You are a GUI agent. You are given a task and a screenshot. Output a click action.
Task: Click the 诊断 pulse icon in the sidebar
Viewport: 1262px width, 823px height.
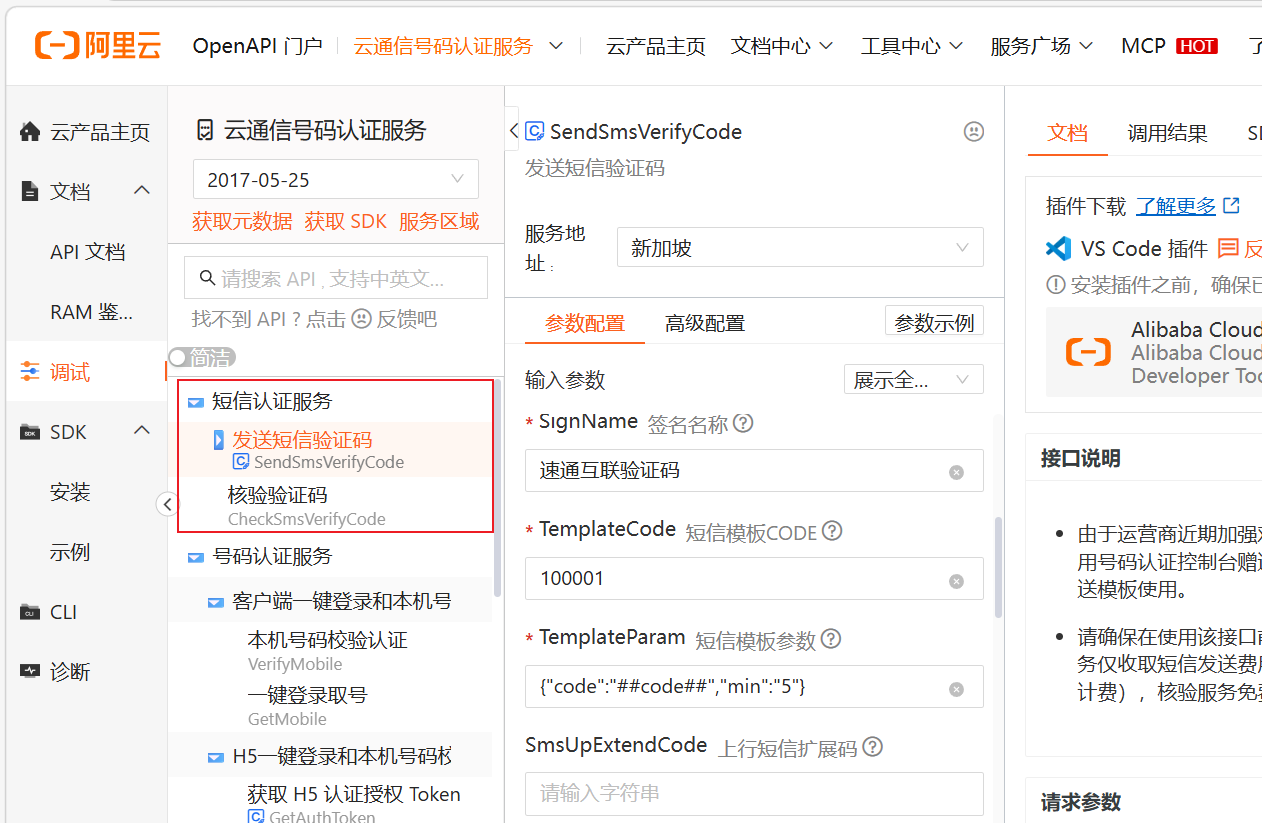(30, 671)
